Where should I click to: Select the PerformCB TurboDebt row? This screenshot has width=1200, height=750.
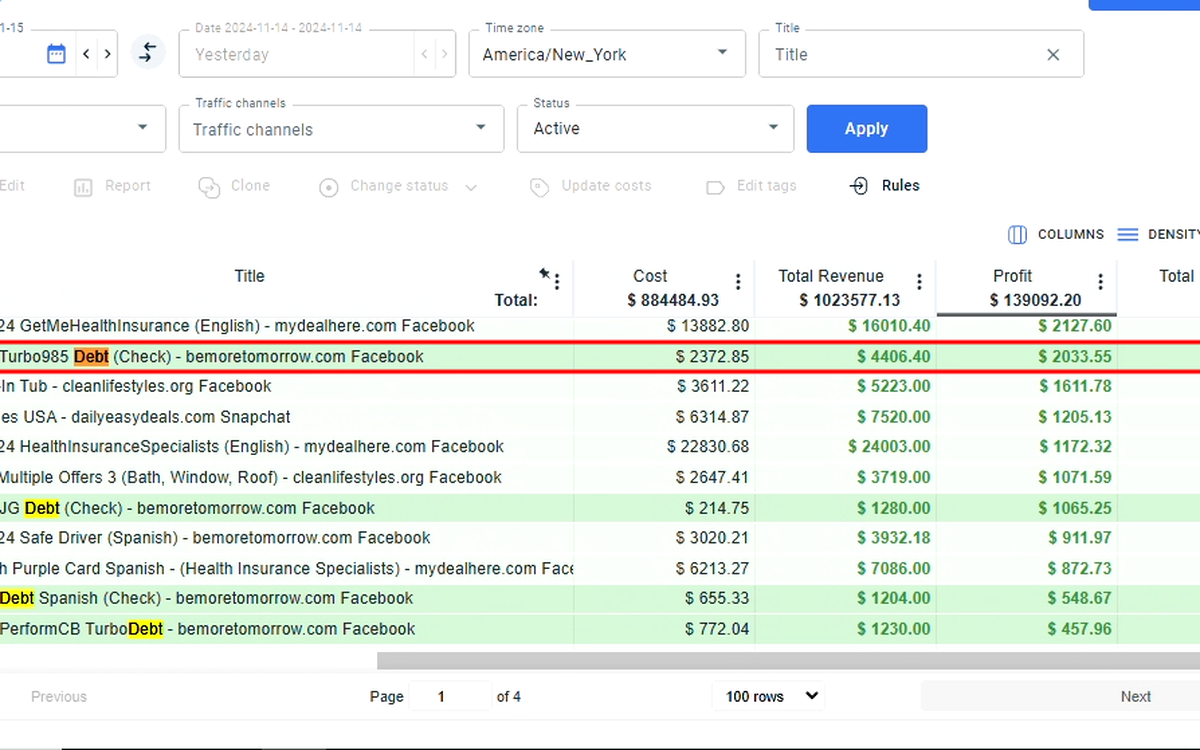coord(600,629)
